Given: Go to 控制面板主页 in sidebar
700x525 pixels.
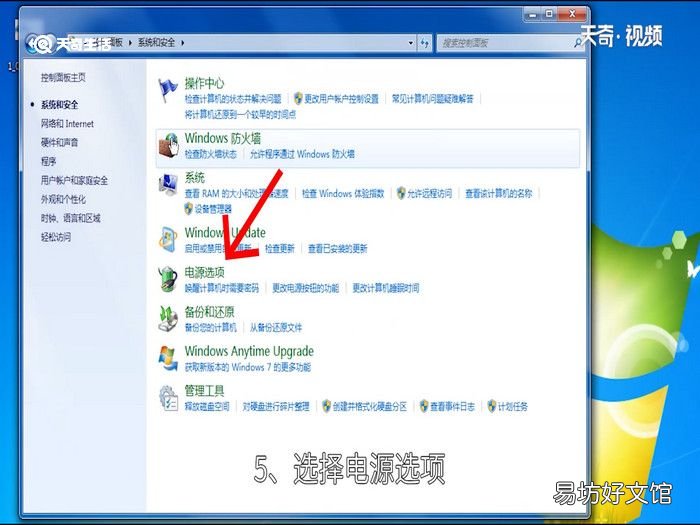Looking at the screenshot, I should pos(63,77).
